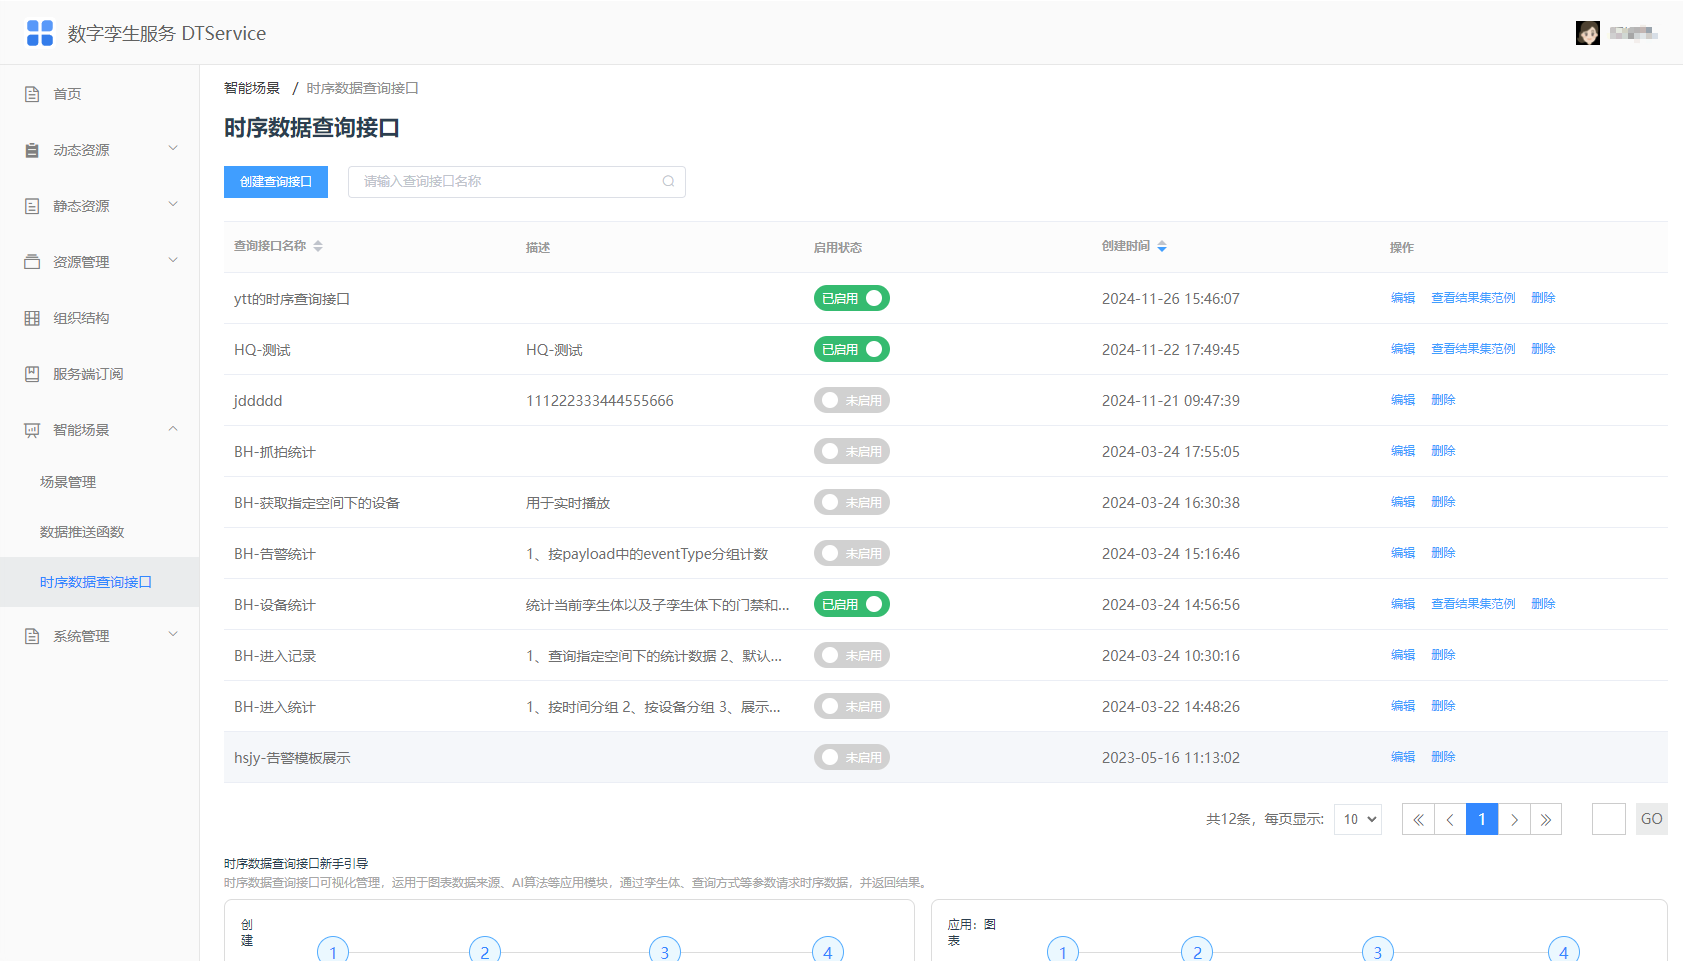Click the 组织结构 grid icon
The image size is (1683, 961).
32,318
